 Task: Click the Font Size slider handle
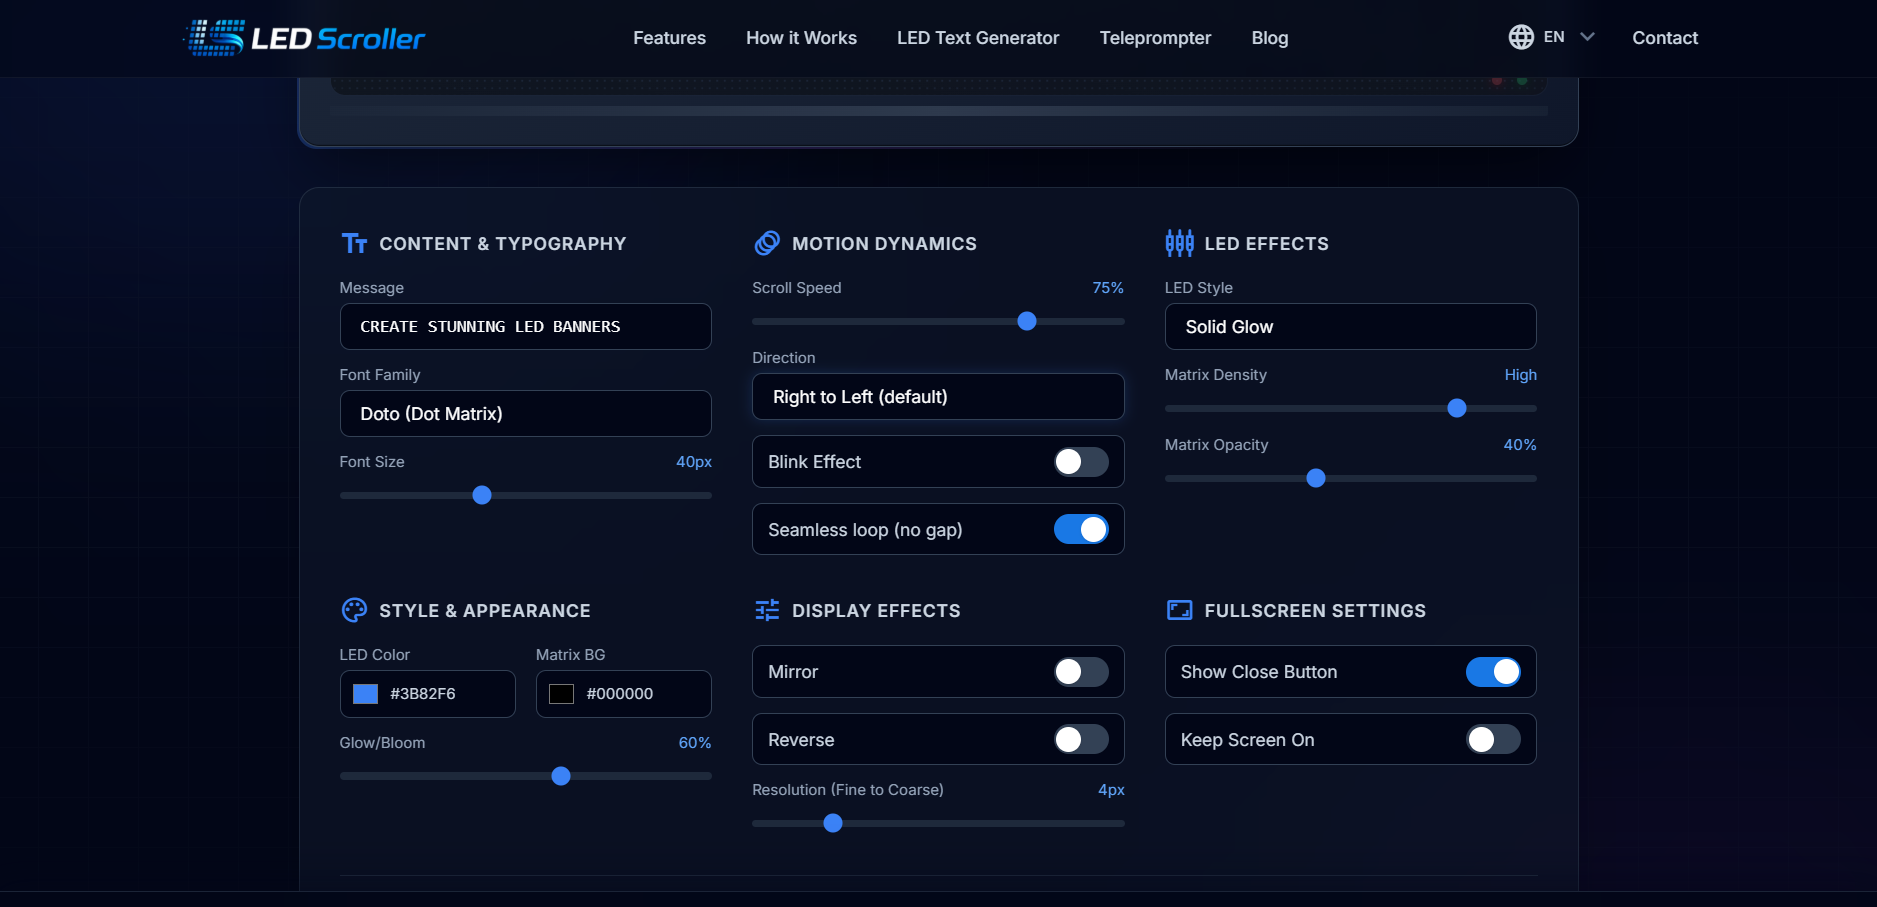click(482, 495)
